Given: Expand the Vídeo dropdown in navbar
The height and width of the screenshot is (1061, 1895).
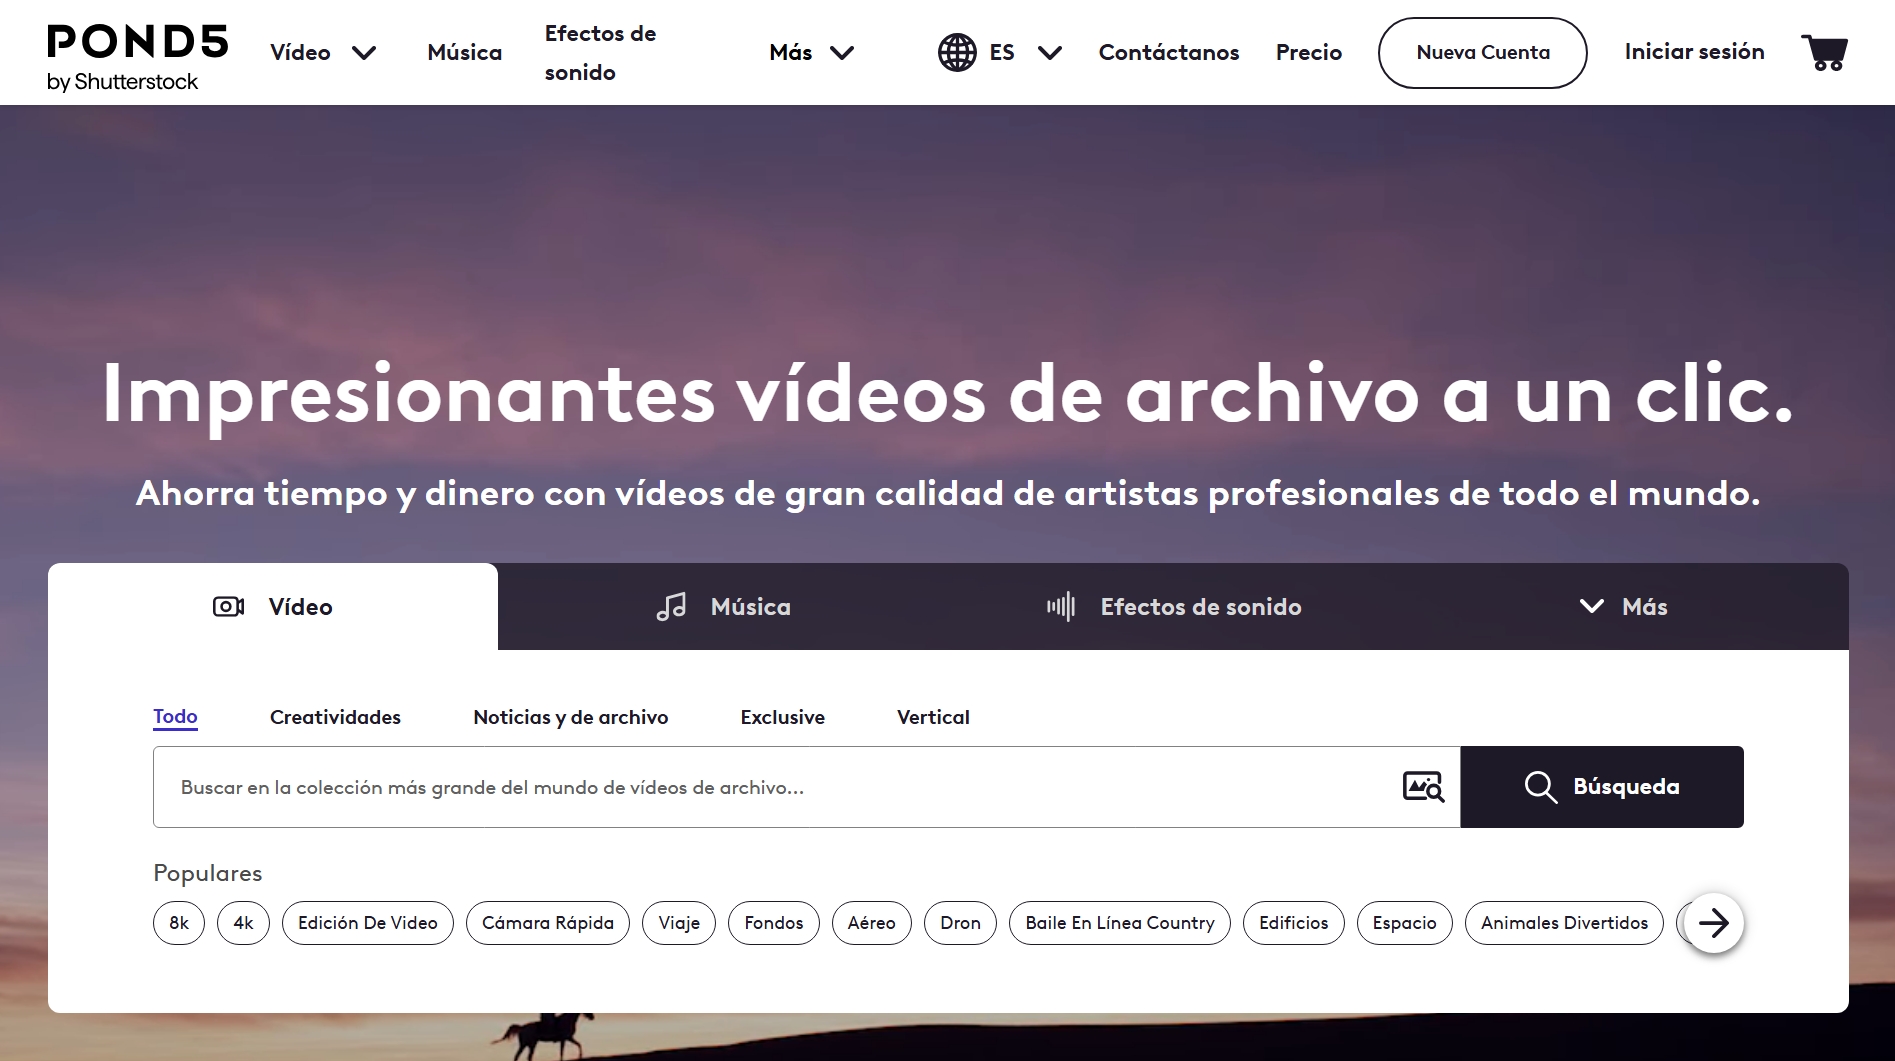Looking at the screenshot, I should click(322, 53).
